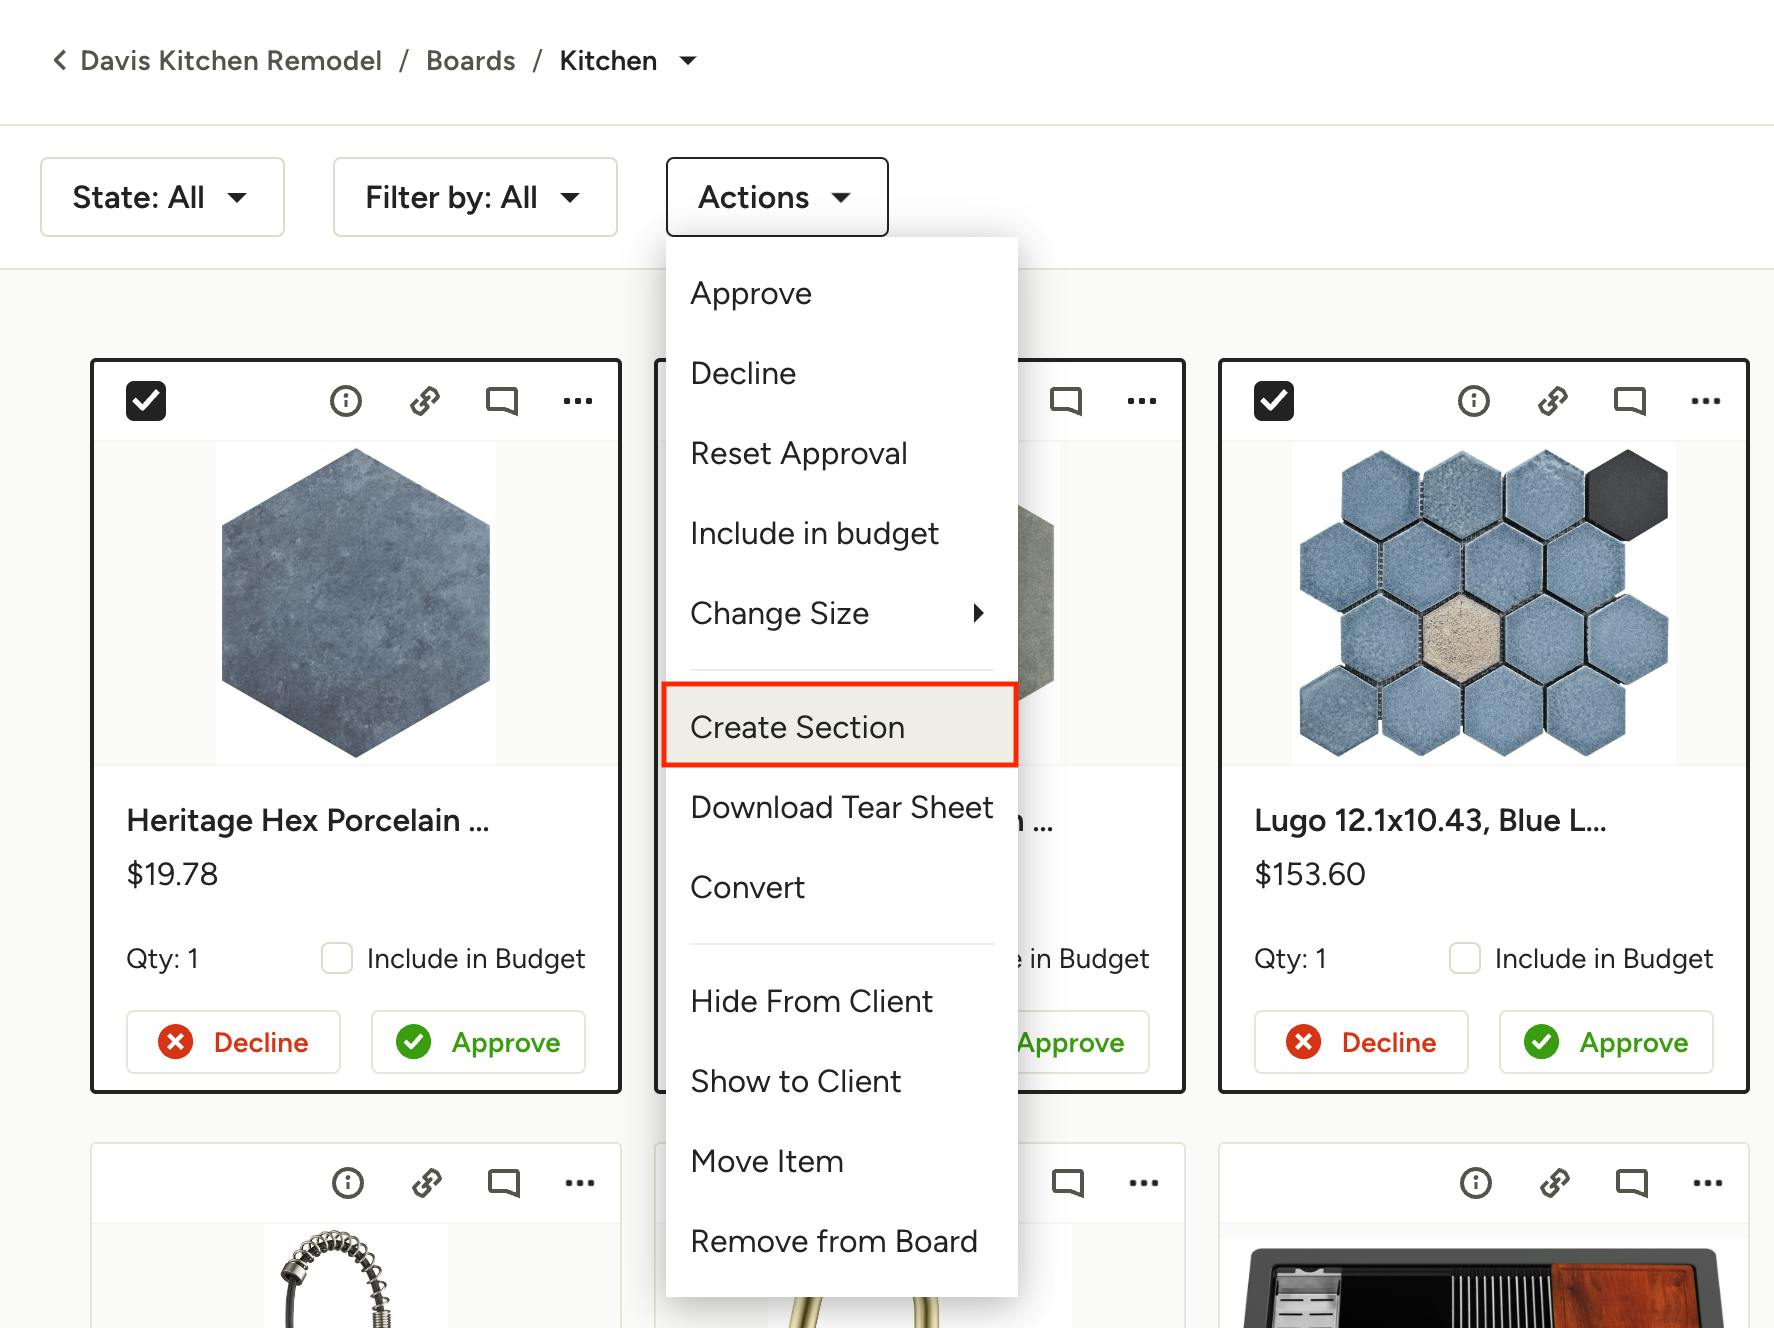Image resolution: width=1774 pixels, height=1328 pixels.
Task: Open comments on Heritage Hex Porcelain card
Action: (502, 401)
